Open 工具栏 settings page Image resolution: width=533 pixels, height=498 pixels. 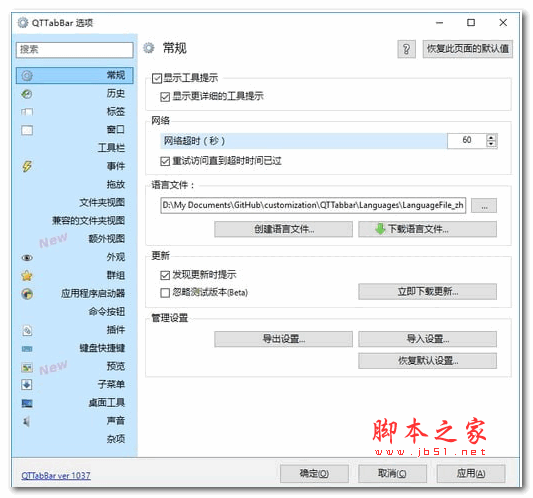pos(111,148)
